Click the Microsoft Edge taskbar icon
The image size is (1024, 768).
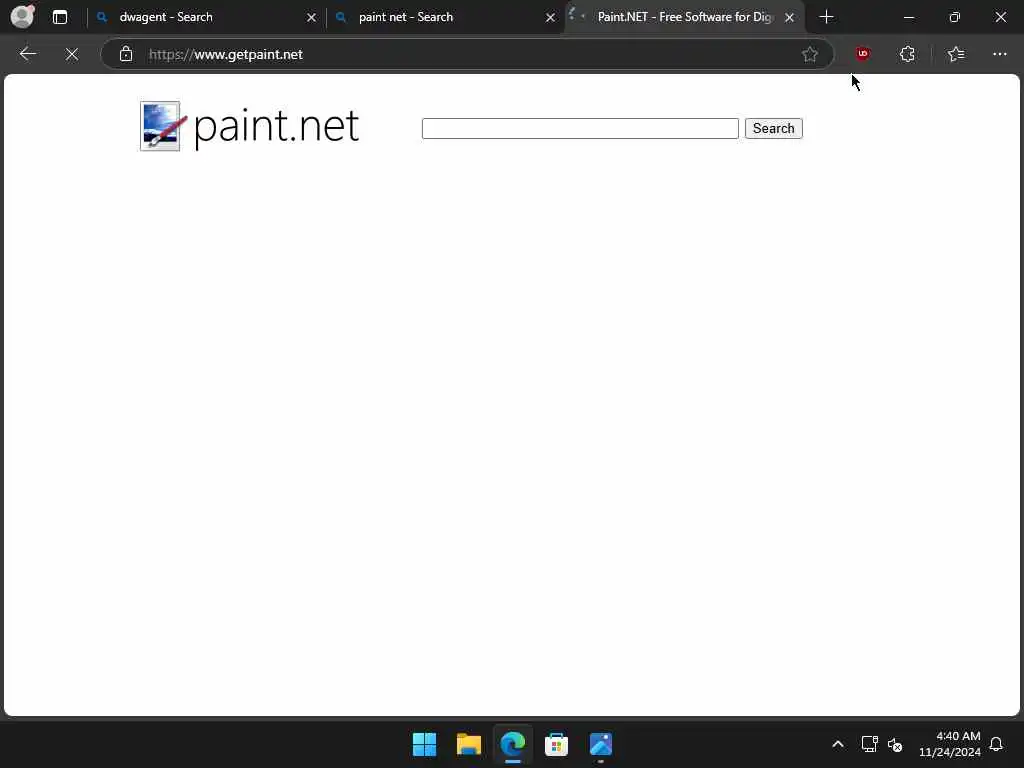click(513, 744)
